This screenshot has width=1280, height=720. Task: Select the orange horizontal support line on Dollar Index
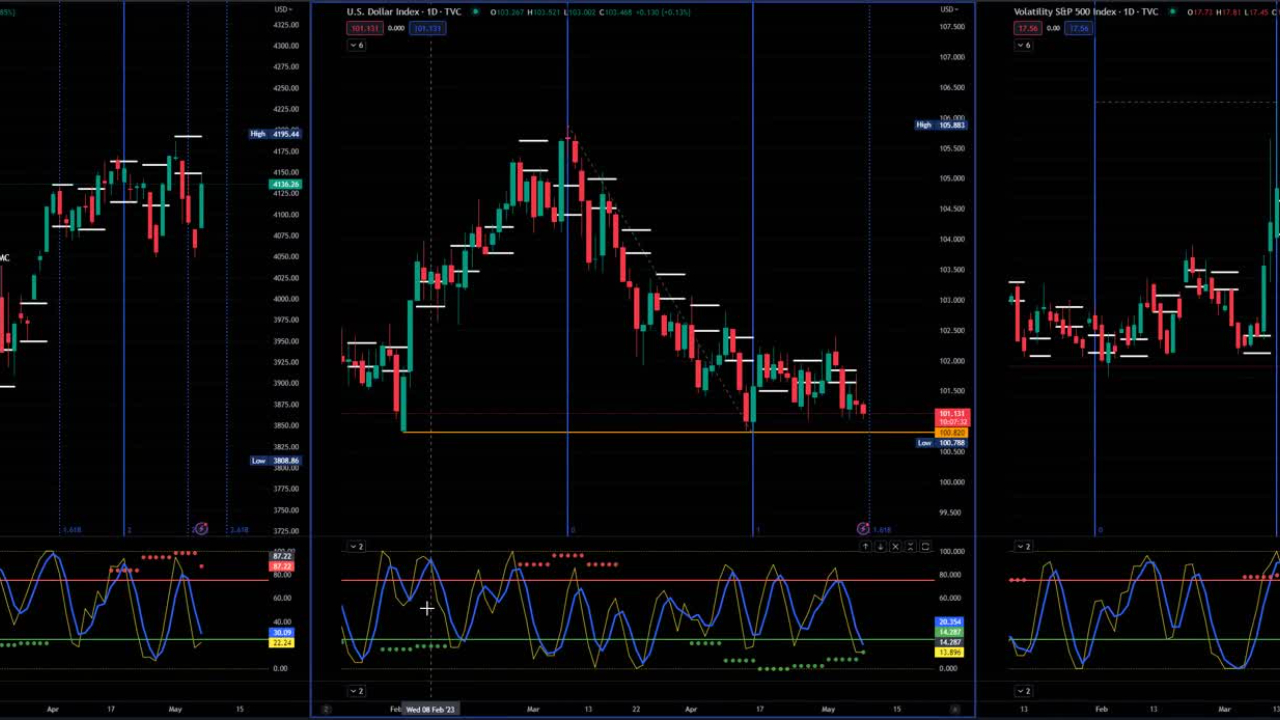tap(668, 432)
